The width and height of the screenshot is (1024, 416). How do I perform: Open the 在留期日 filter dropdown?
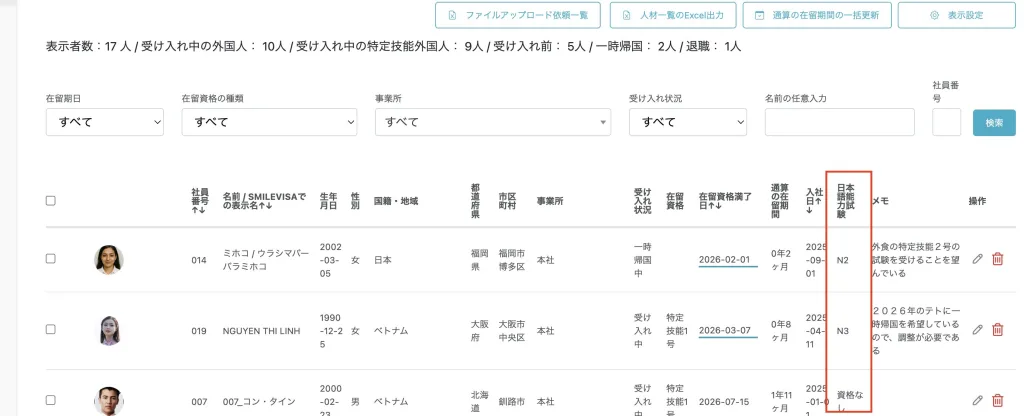pyautogui.click(x=104, y=122)
